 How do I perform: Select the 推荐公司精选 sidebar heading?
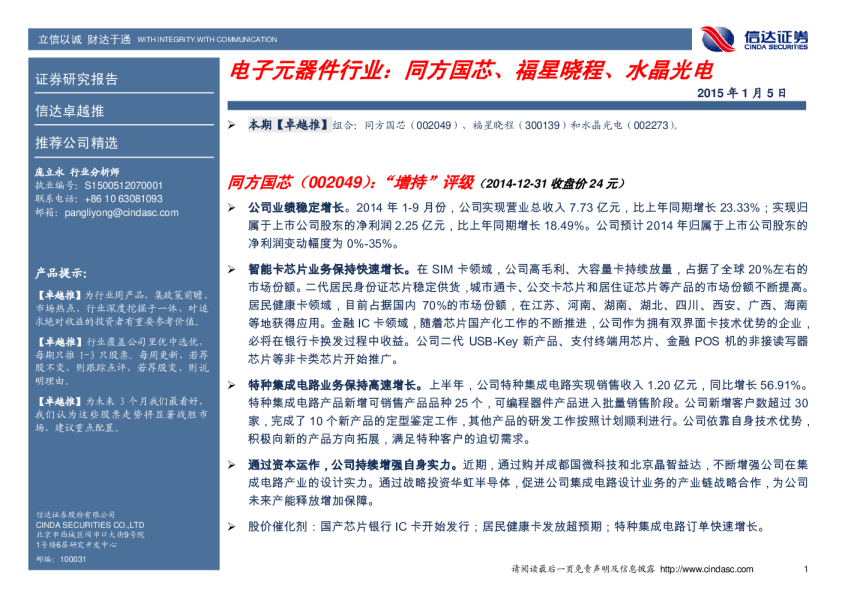77,142
